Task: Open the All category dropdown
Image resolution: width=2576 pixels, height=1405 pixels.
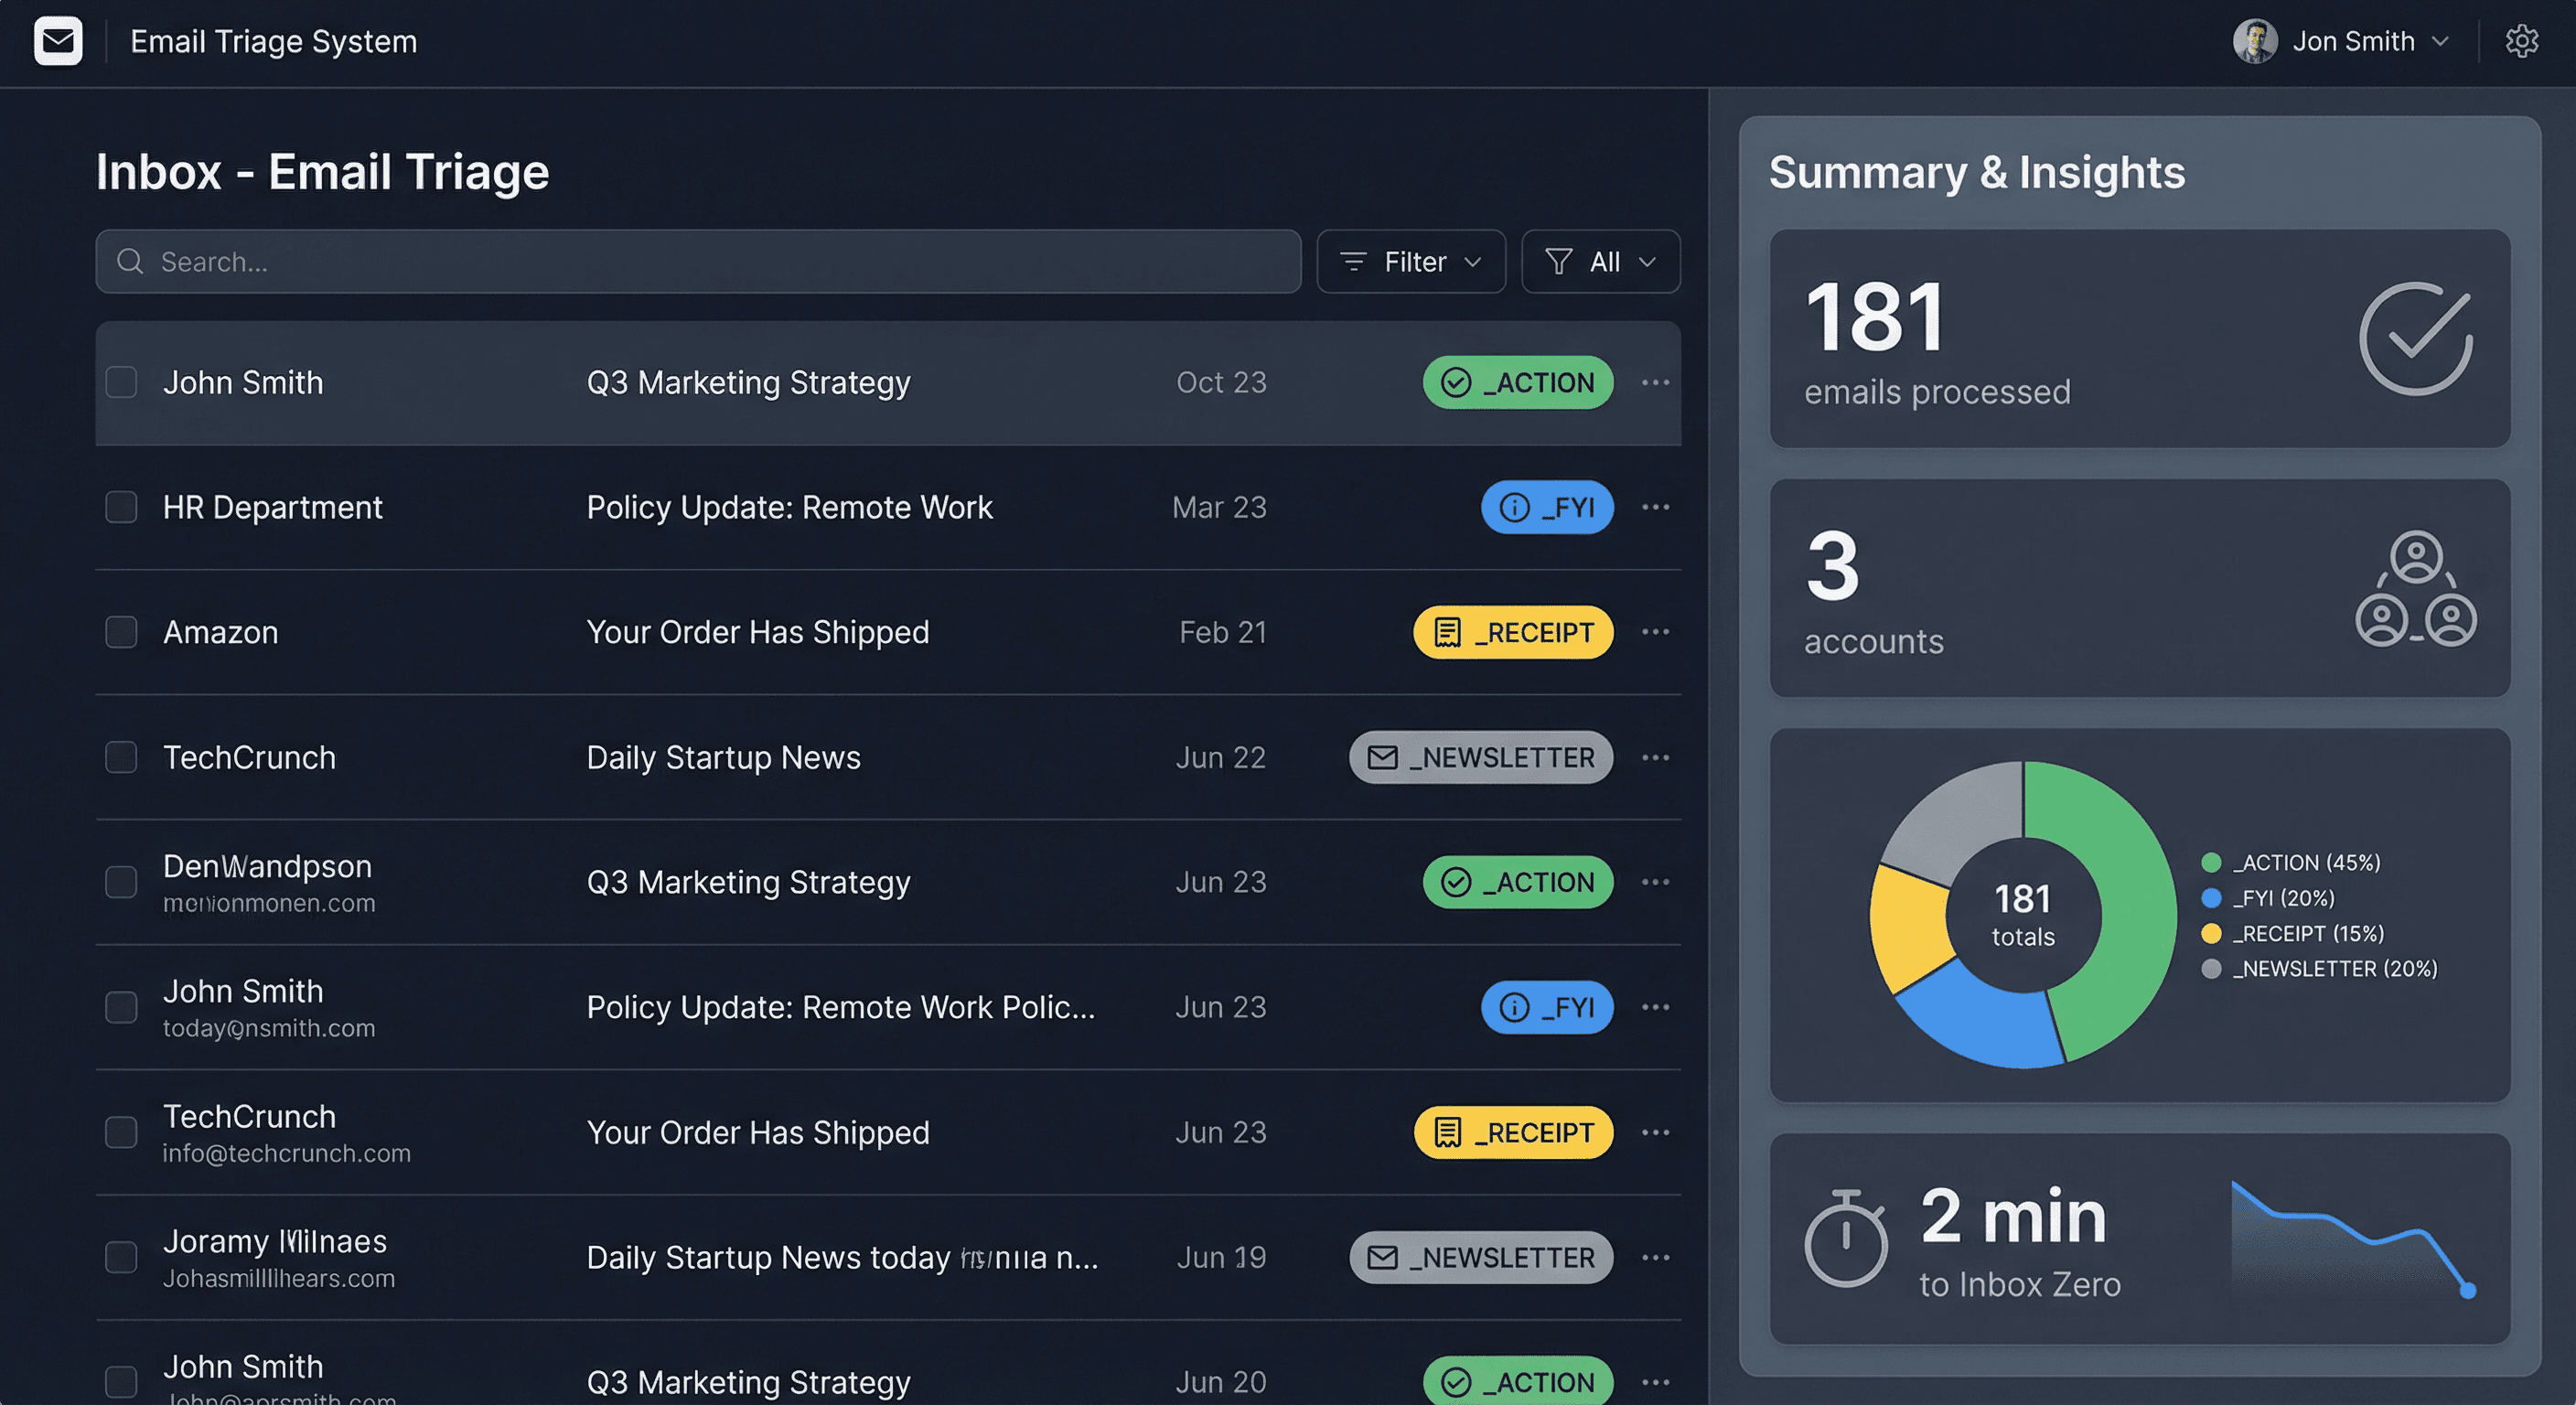Action: (1600, 261)
